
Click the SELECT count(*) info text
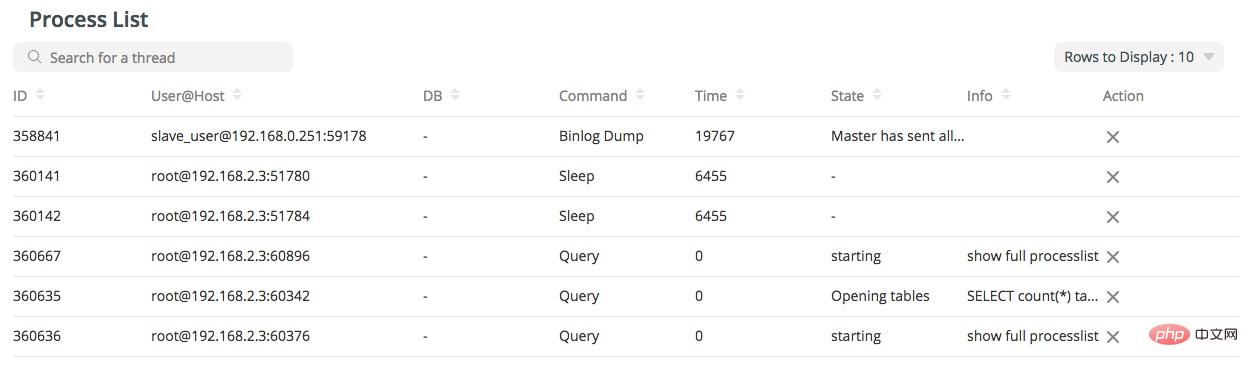coord(1033,296)
